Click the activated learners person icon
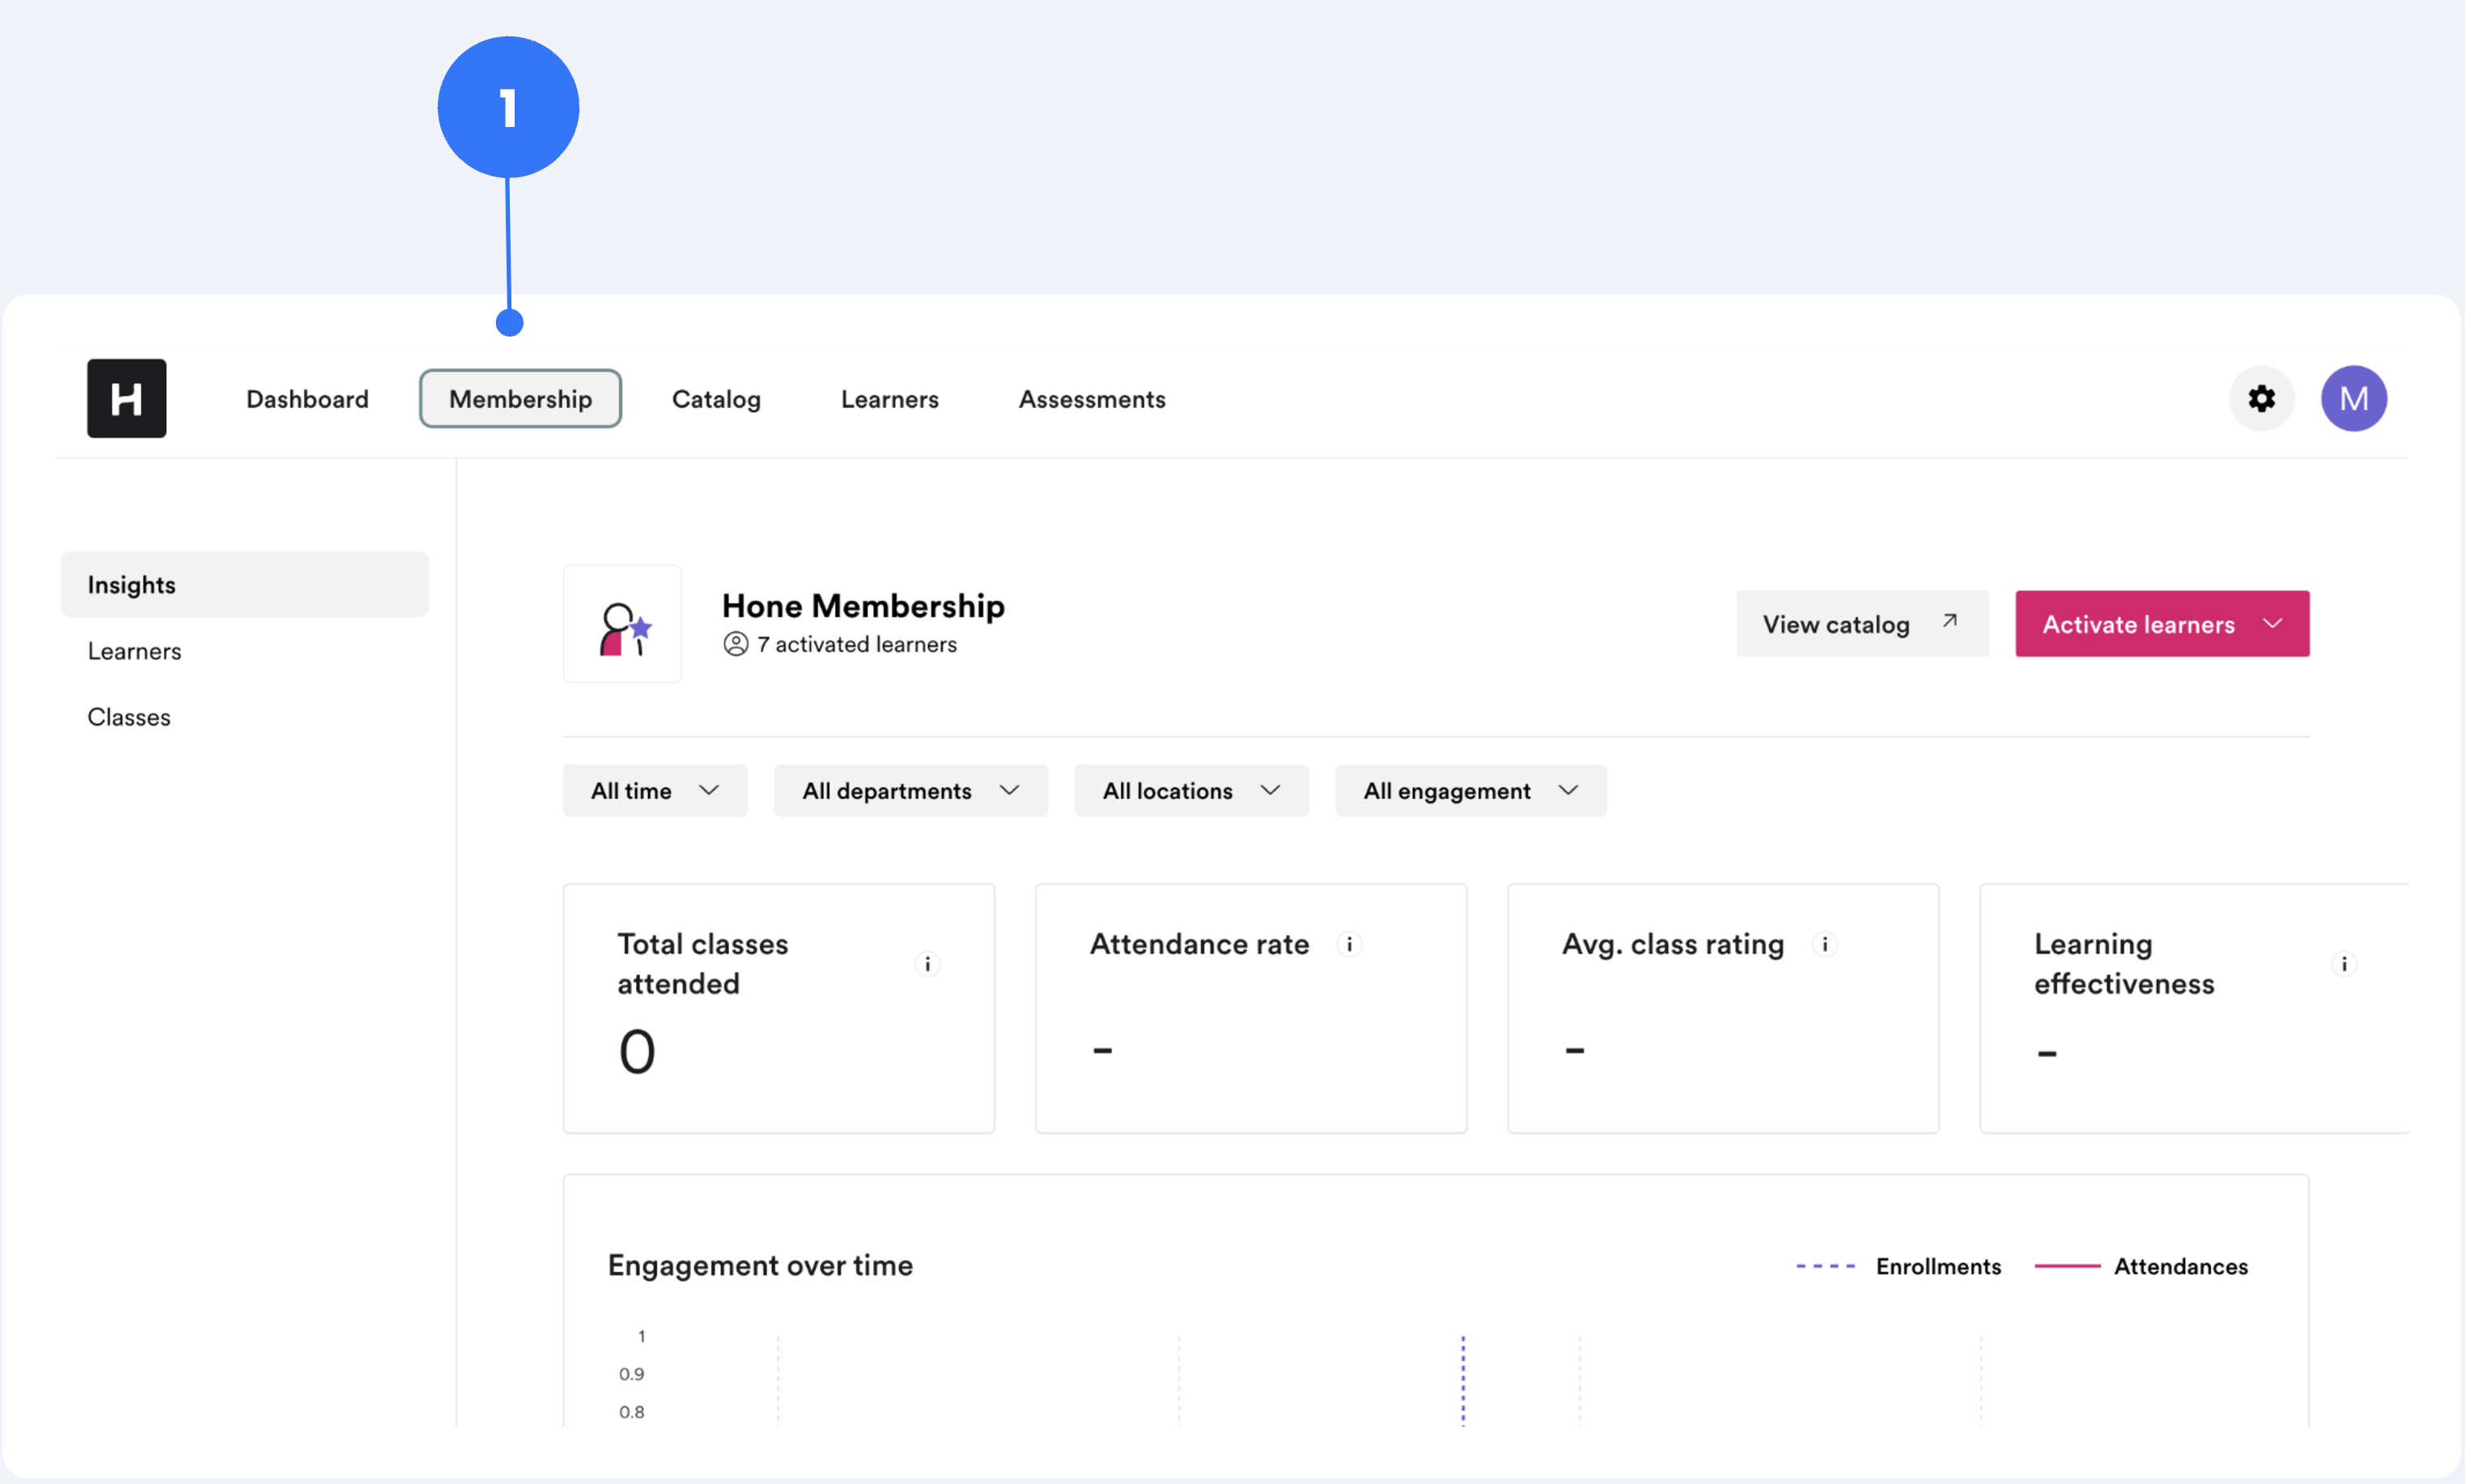 (x=735, y=644)
